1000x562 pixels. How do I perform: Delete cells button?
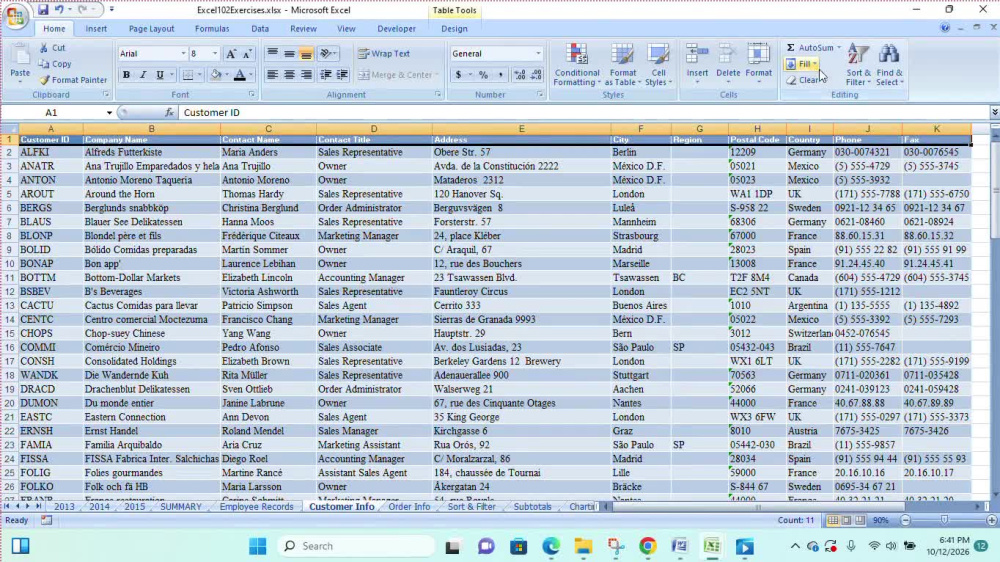(728, 63)
